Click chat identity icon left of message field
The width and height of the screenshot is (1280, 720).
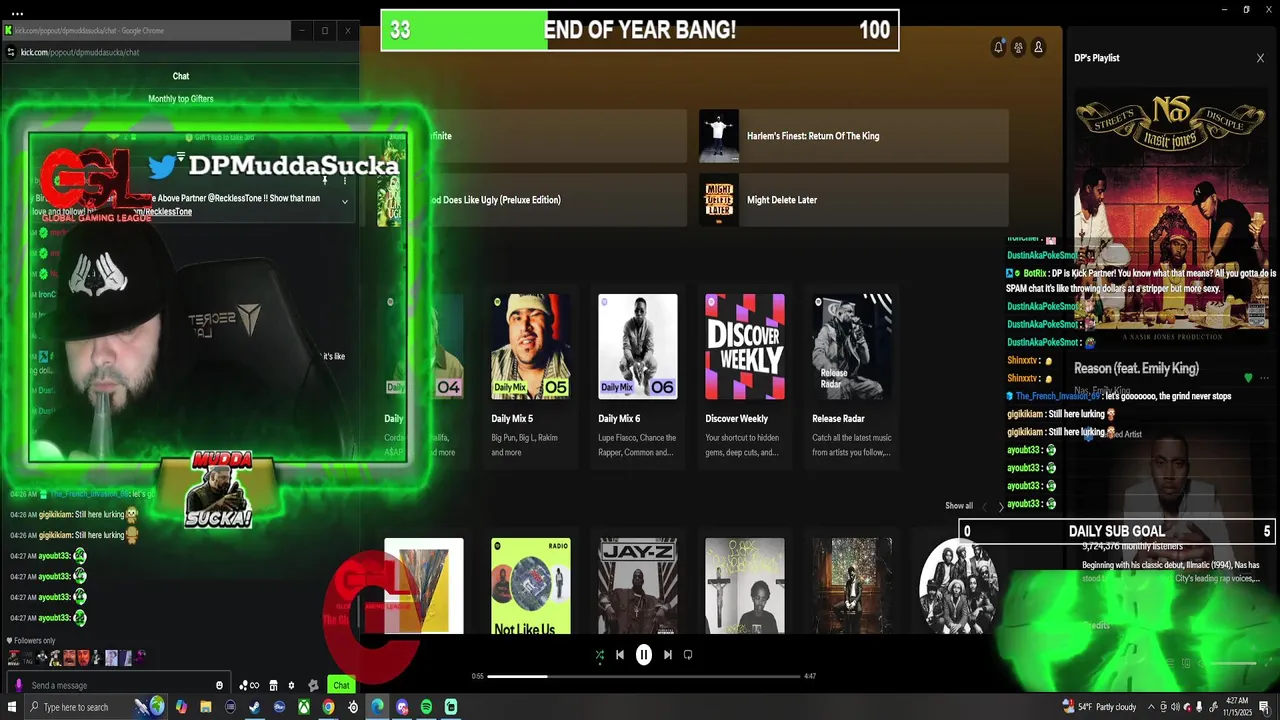click(x=18, y=685)
